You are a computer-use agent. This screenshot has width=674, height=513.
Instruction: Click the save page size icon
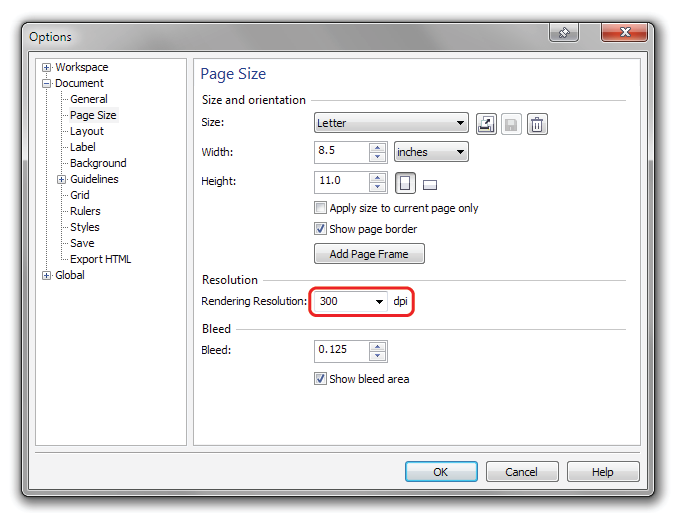point(511,124)
